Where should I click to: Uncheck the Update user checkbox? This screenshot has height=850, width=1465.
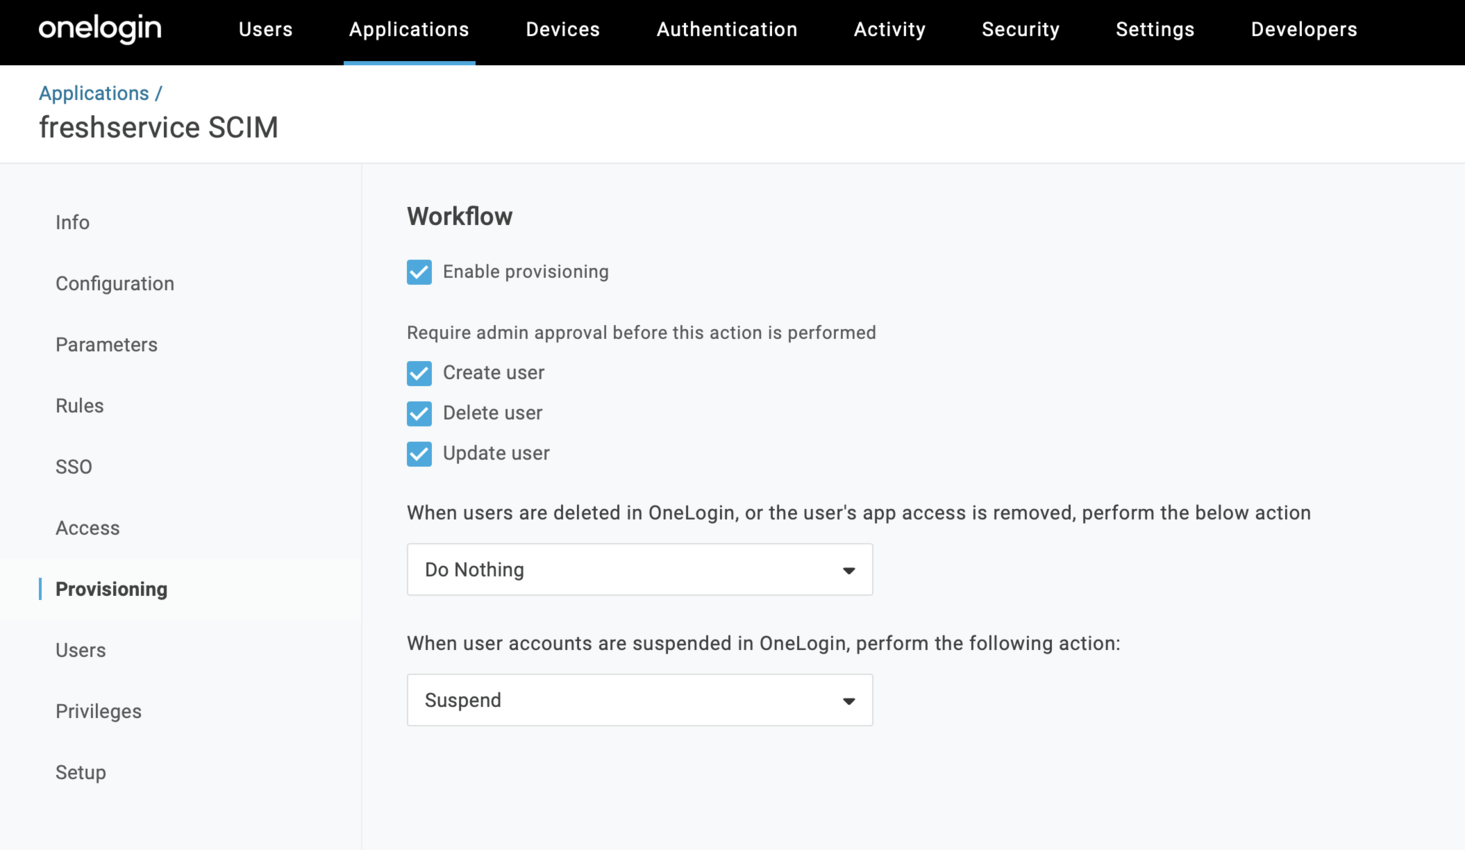coord(419,454)
